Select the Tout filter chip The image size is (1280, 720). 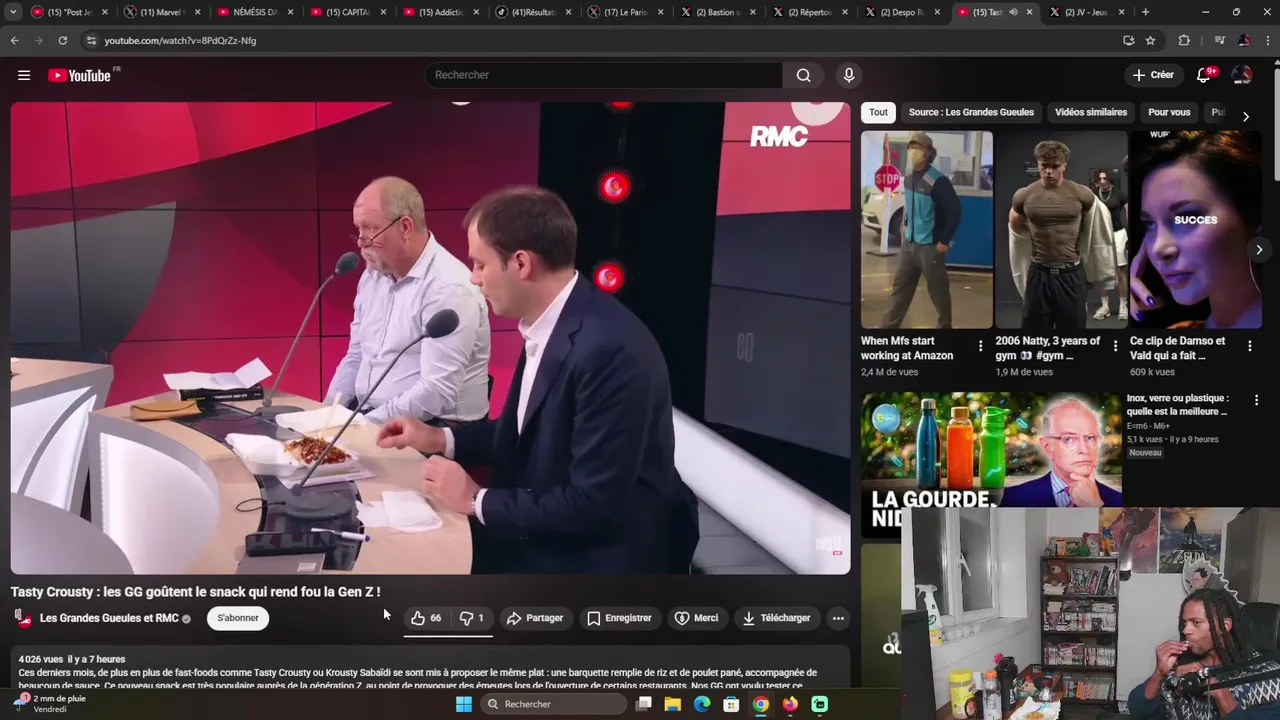(x=878, y=112)
